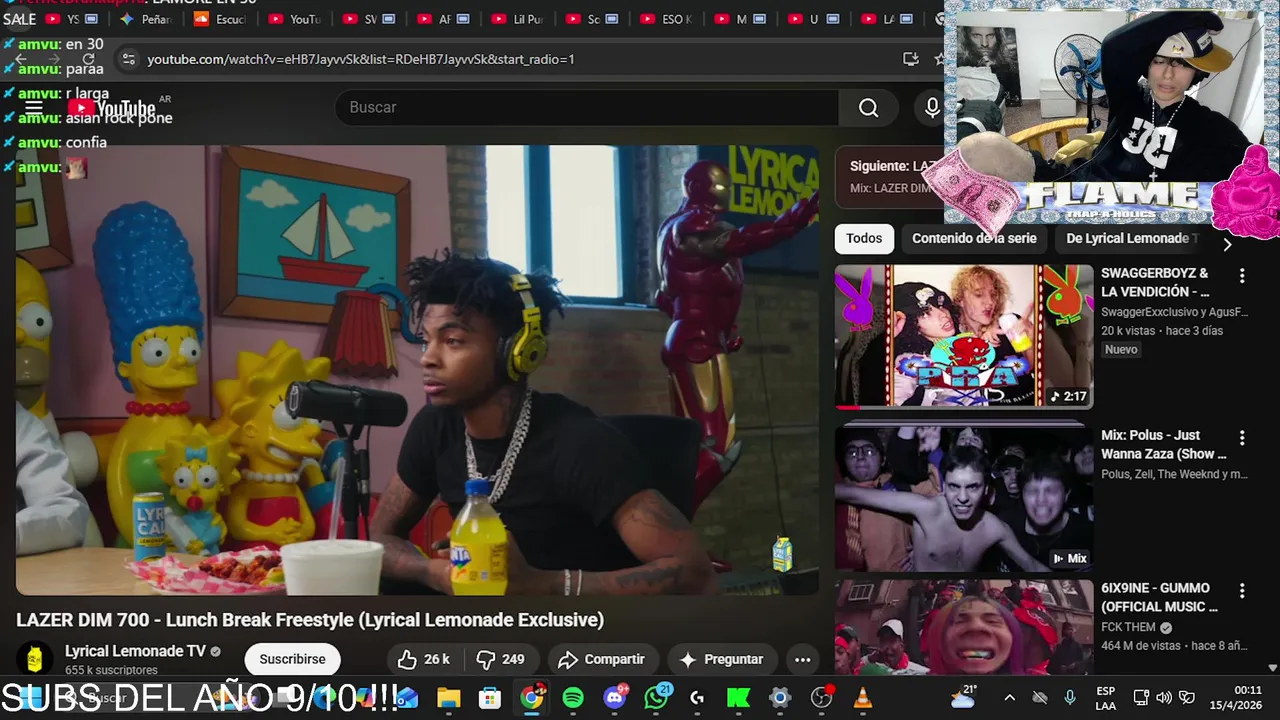The height and width of the screenshot is (720, 1280).
Task: Open the Lyrical Lemonade TV channel name link
Action: 135,651
